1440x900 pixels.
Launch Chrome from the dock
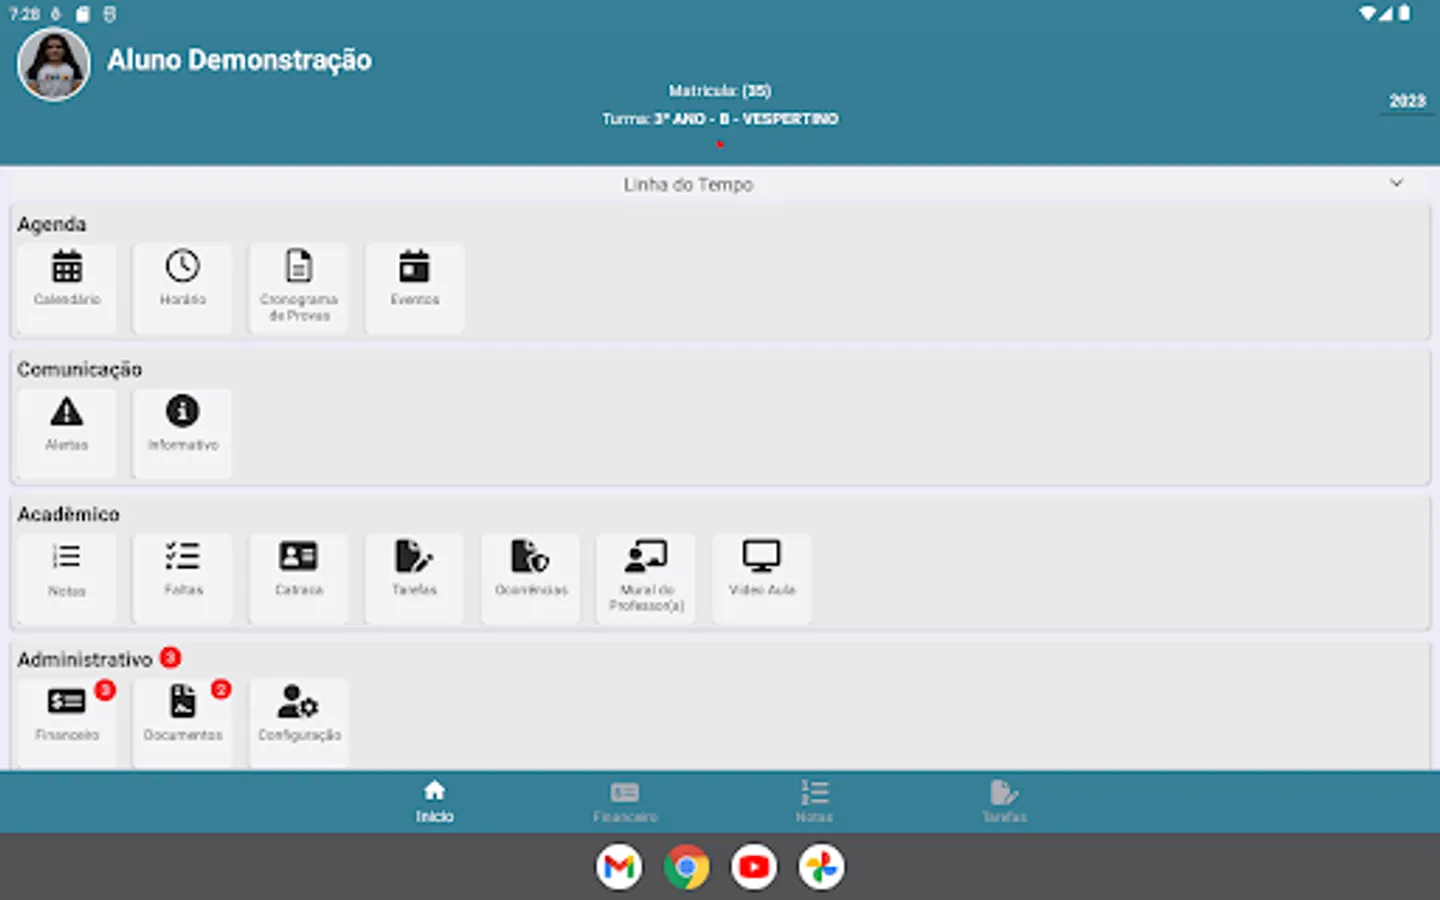(x=687, y=867)
